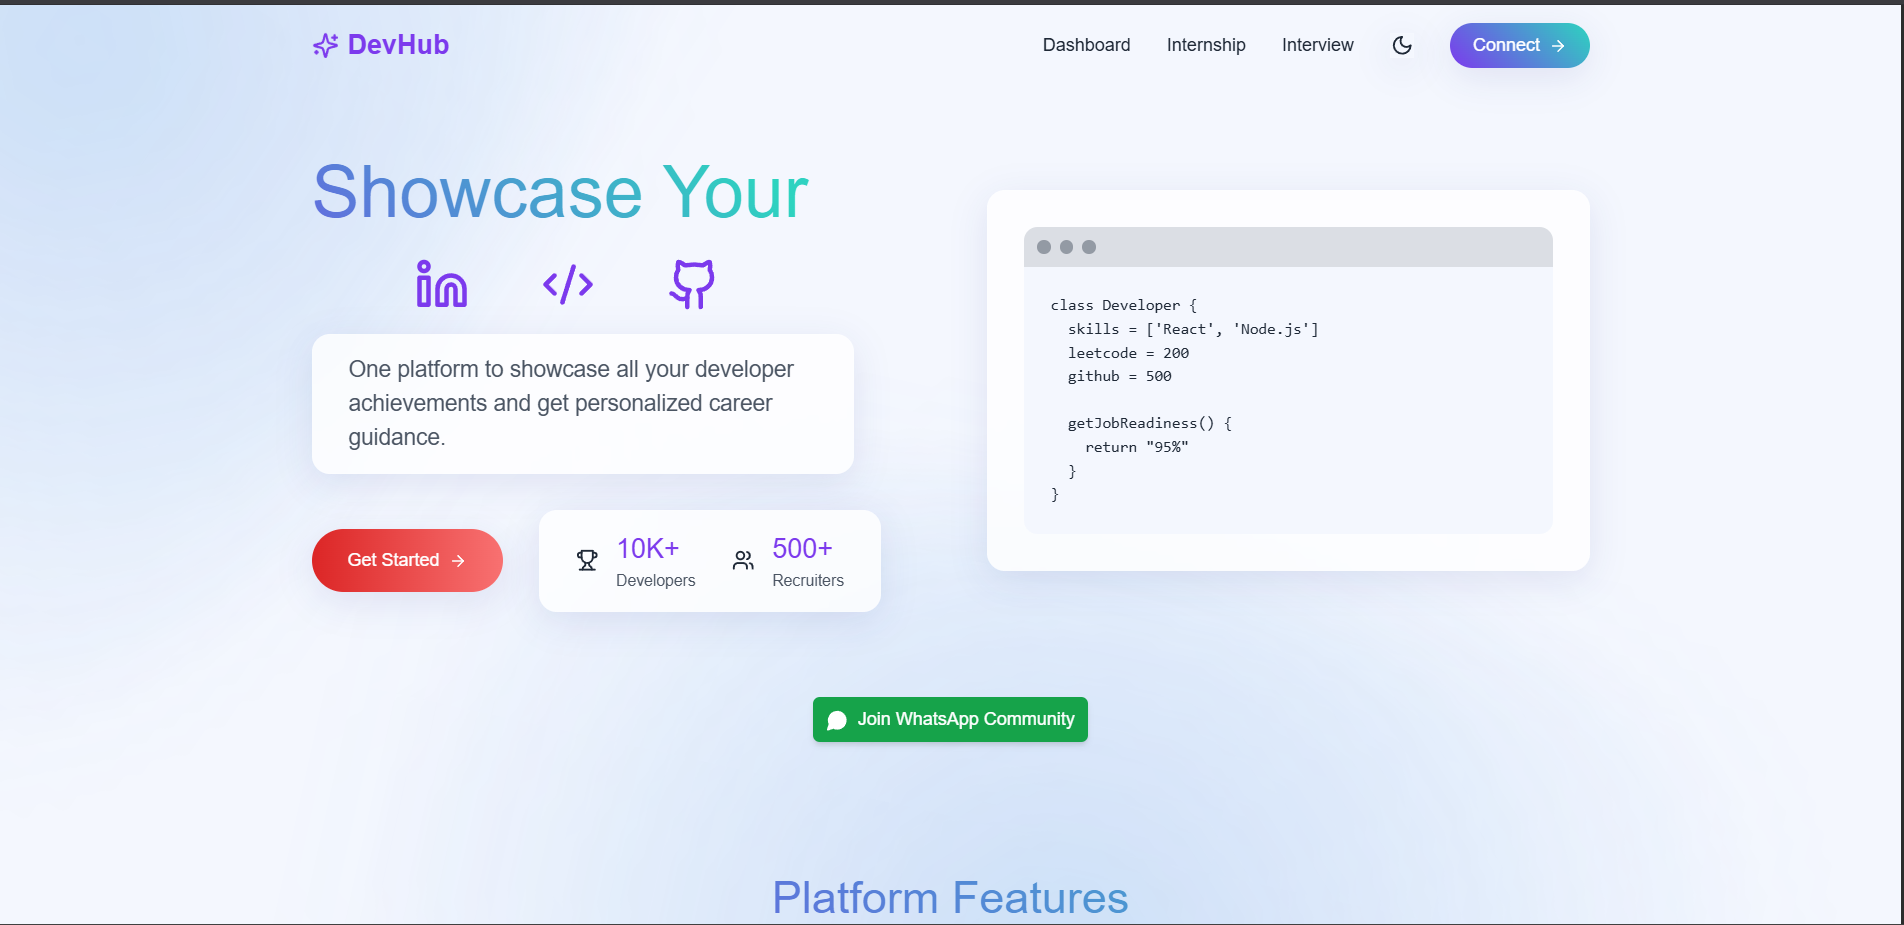Select the LinkedIn icon under the headline
Image resolution: width=1904 pixels, height=925 pixels.
(x=441, y=284)
